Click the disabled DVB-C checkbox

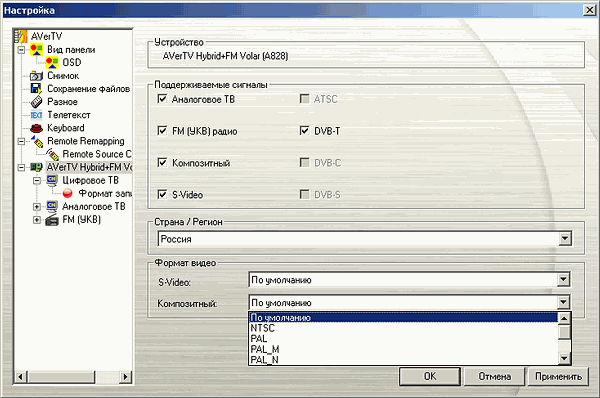click(305, 163)
